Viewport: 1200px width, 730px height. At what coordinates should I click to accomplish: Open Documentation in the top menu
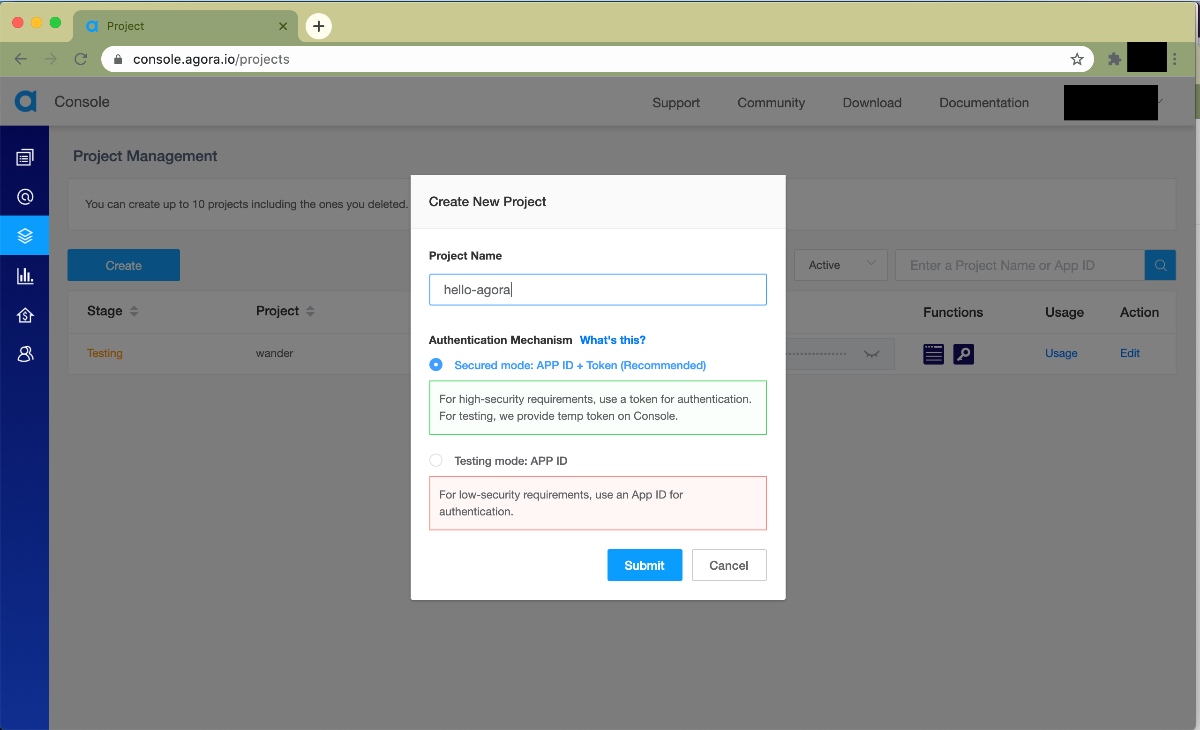tap(984, 102)
